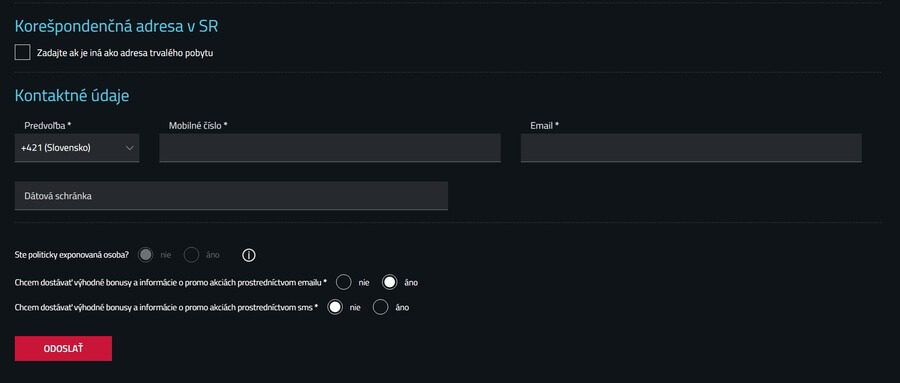900x383 pixels.
Task: Click the 'Mobilné číslo *' label
Action: [x=198, y=125]
